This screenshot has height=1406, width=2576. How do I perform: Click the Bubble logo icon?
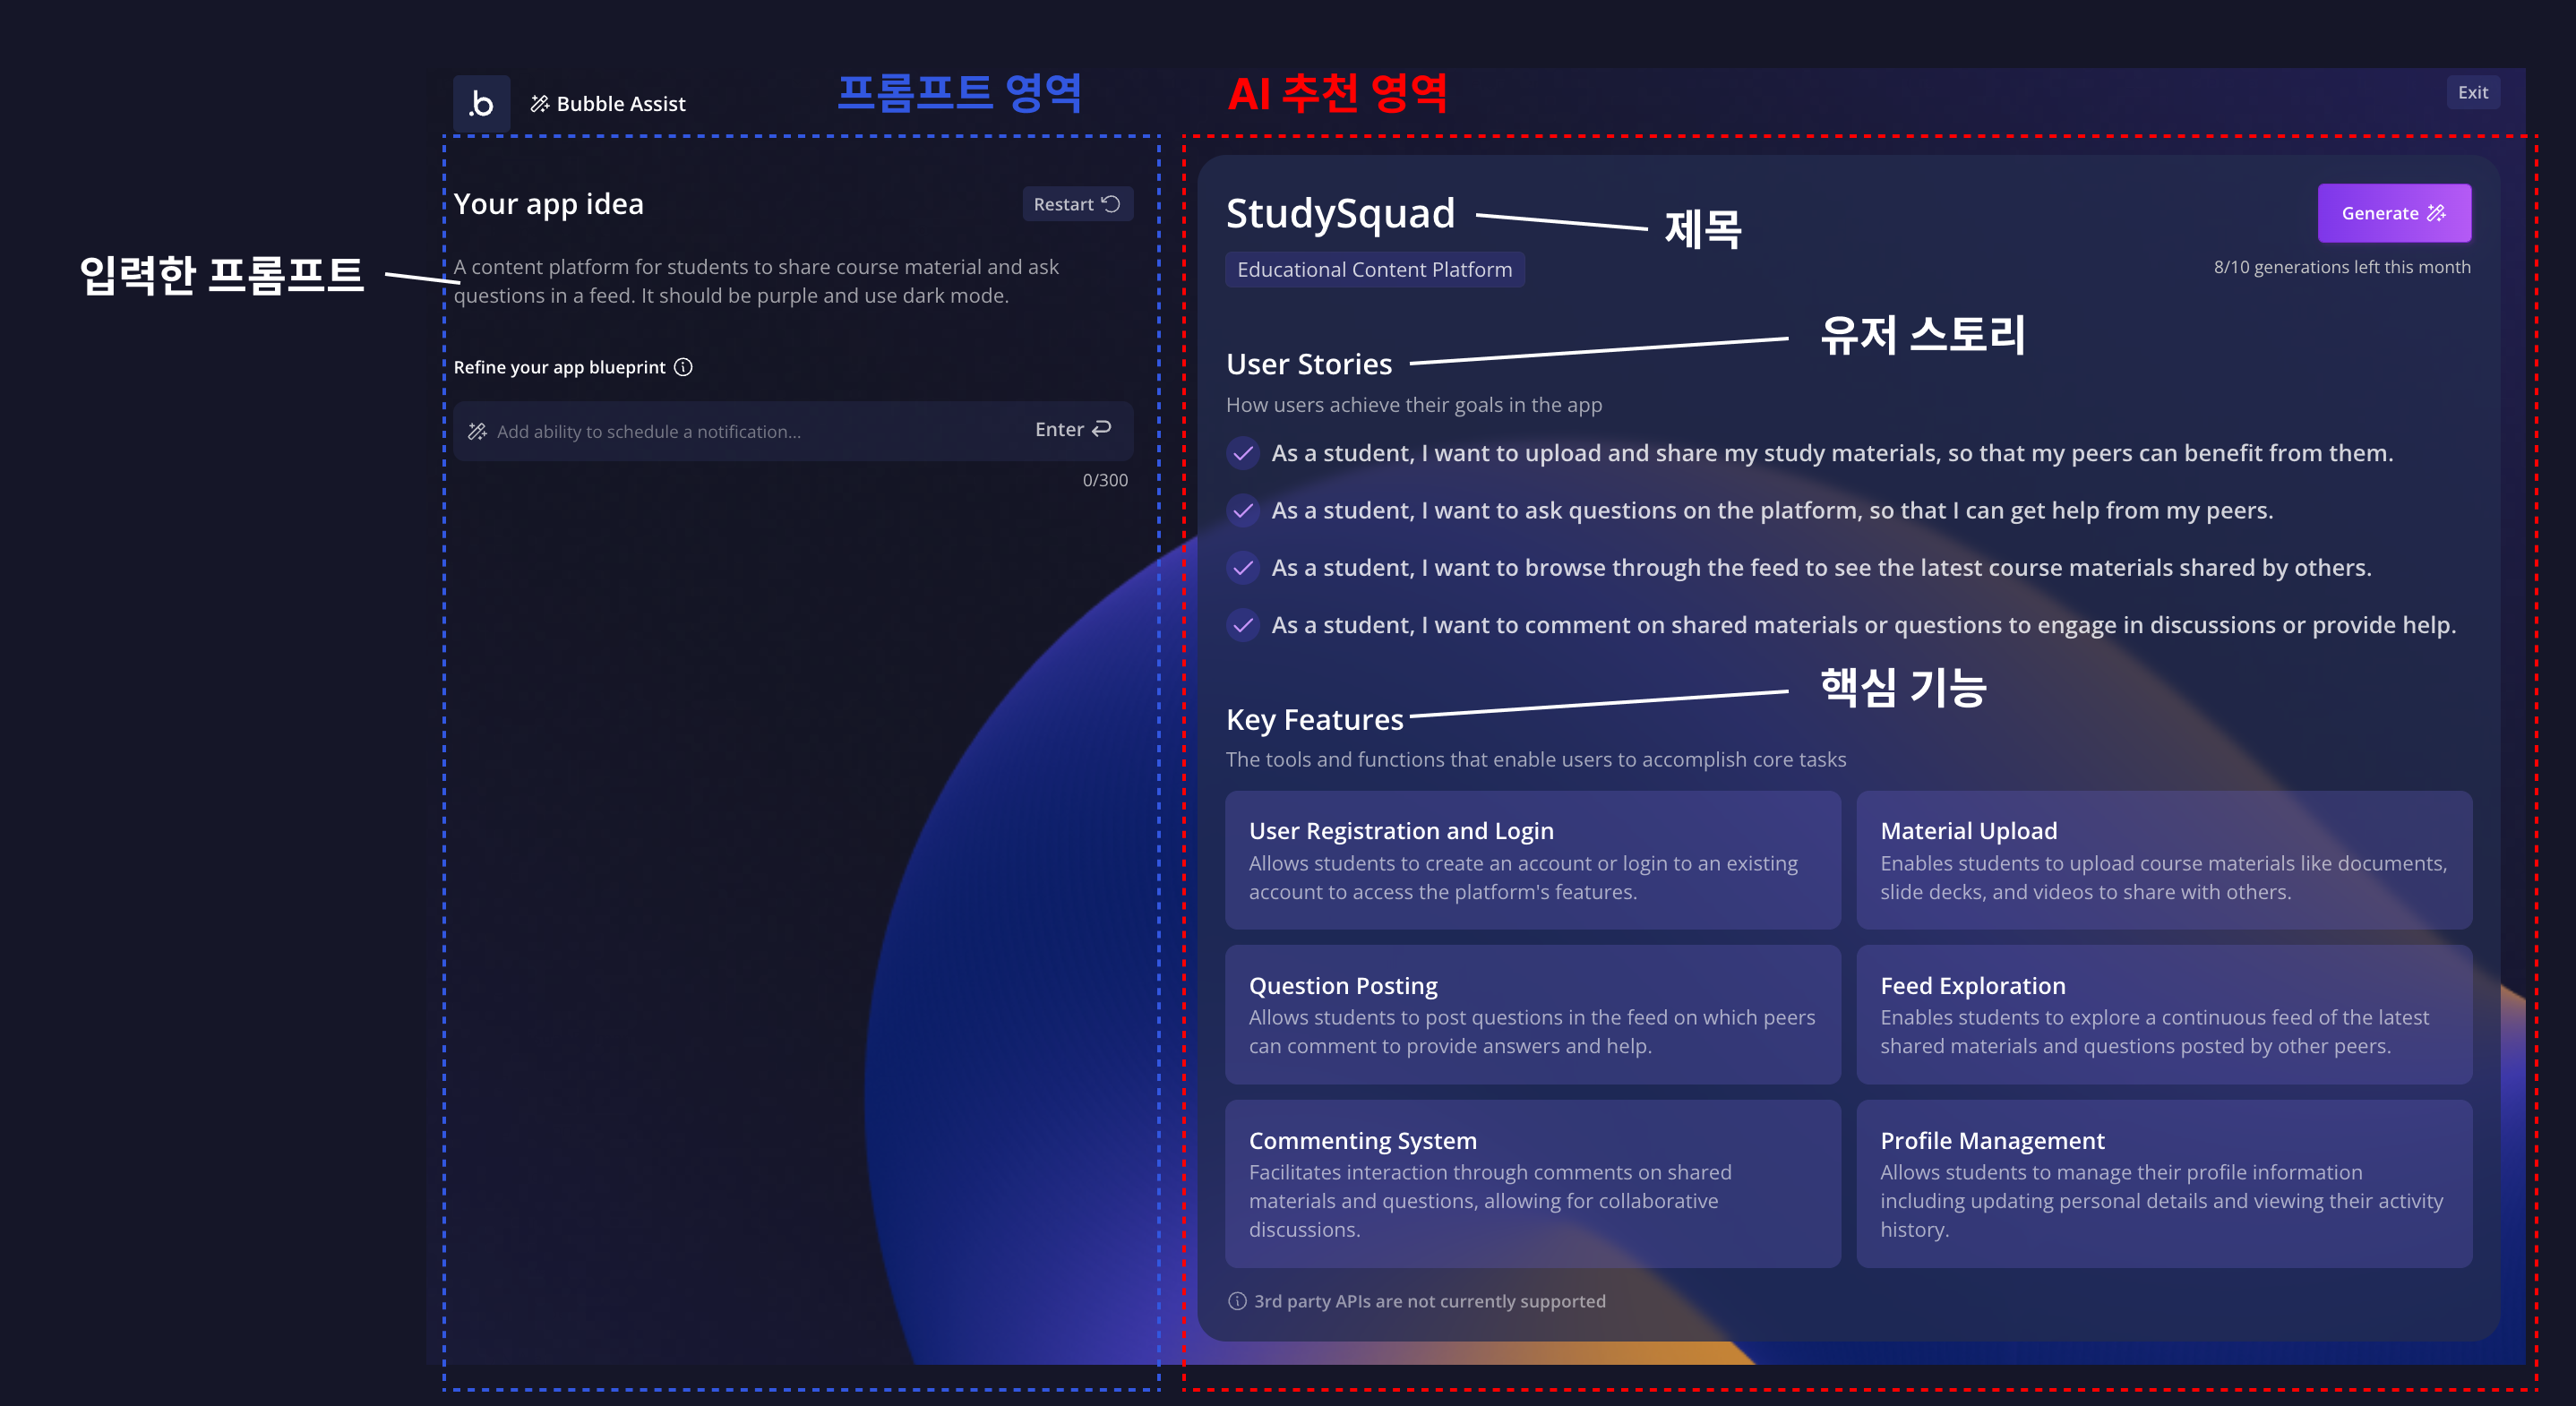(x=481, y=103)
